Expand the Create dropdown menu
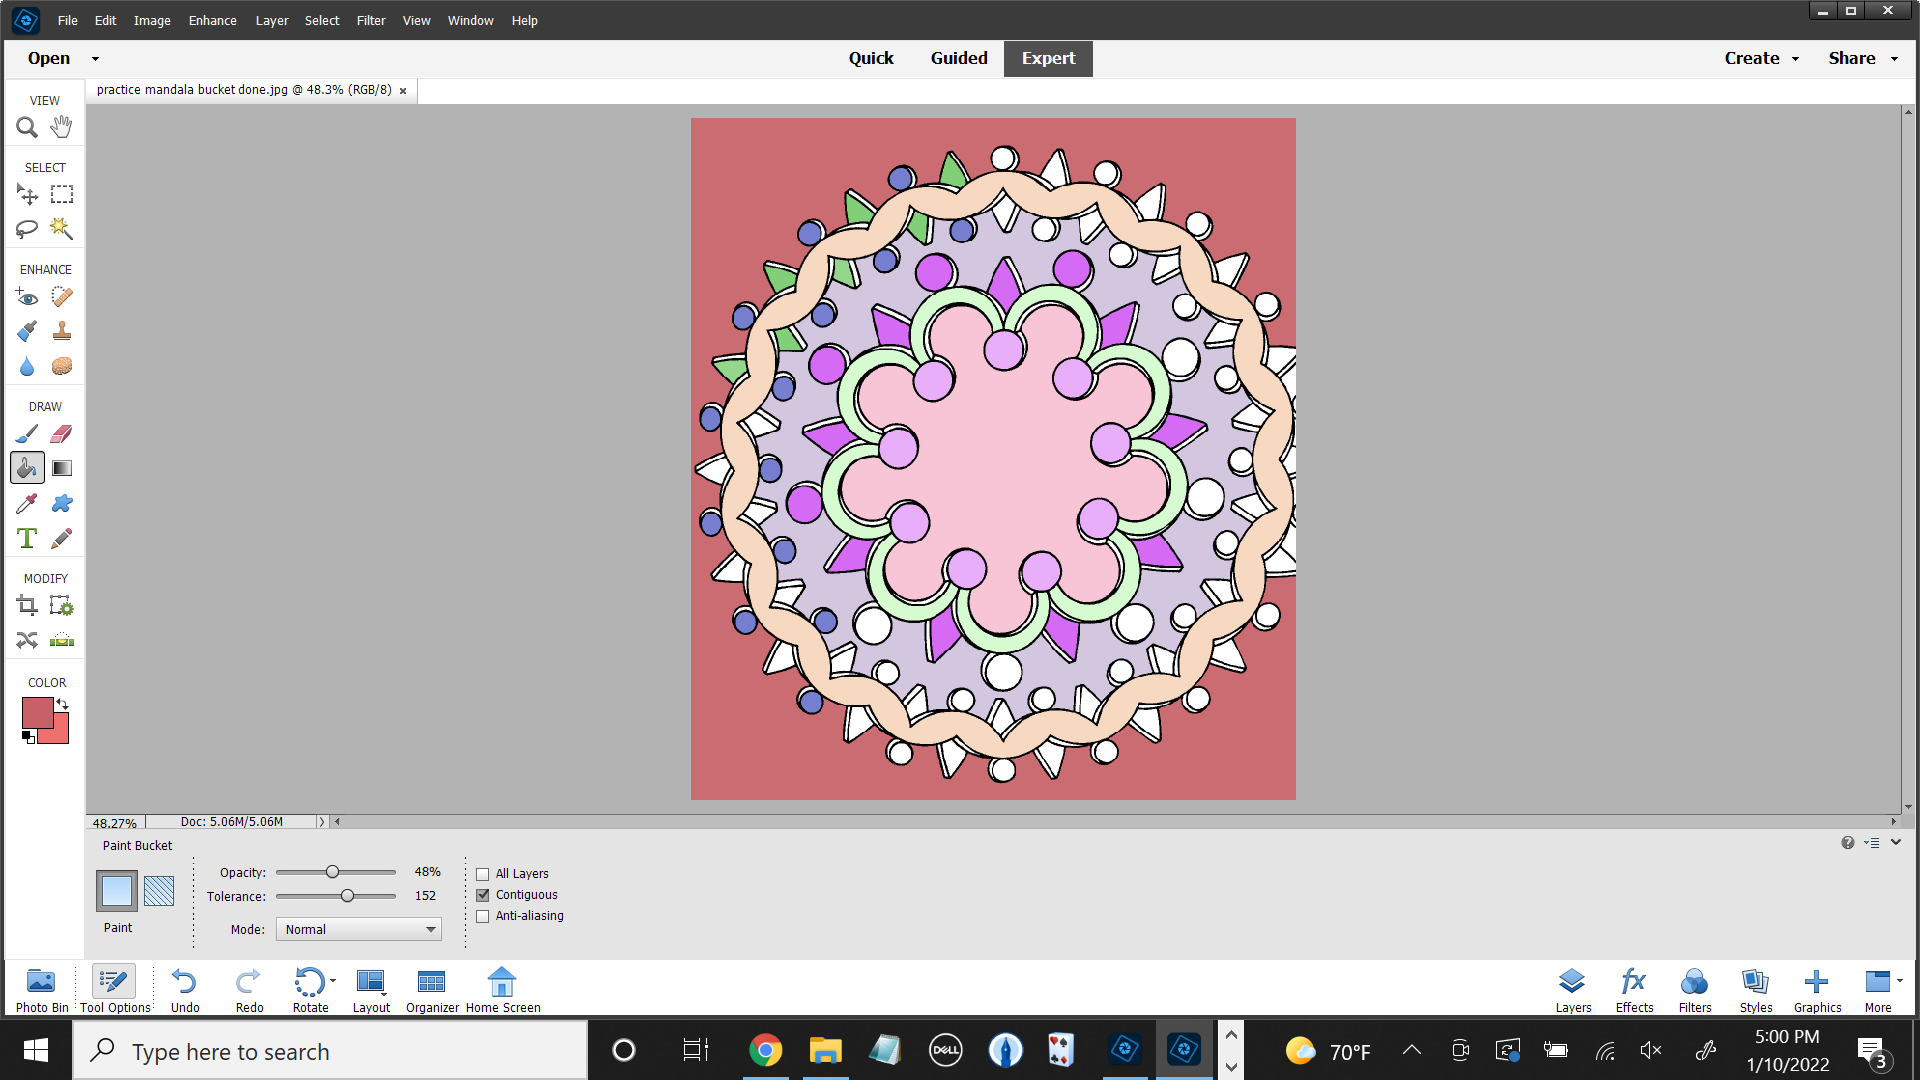The image size is (1920, 1080). (x=1761, y=58)
